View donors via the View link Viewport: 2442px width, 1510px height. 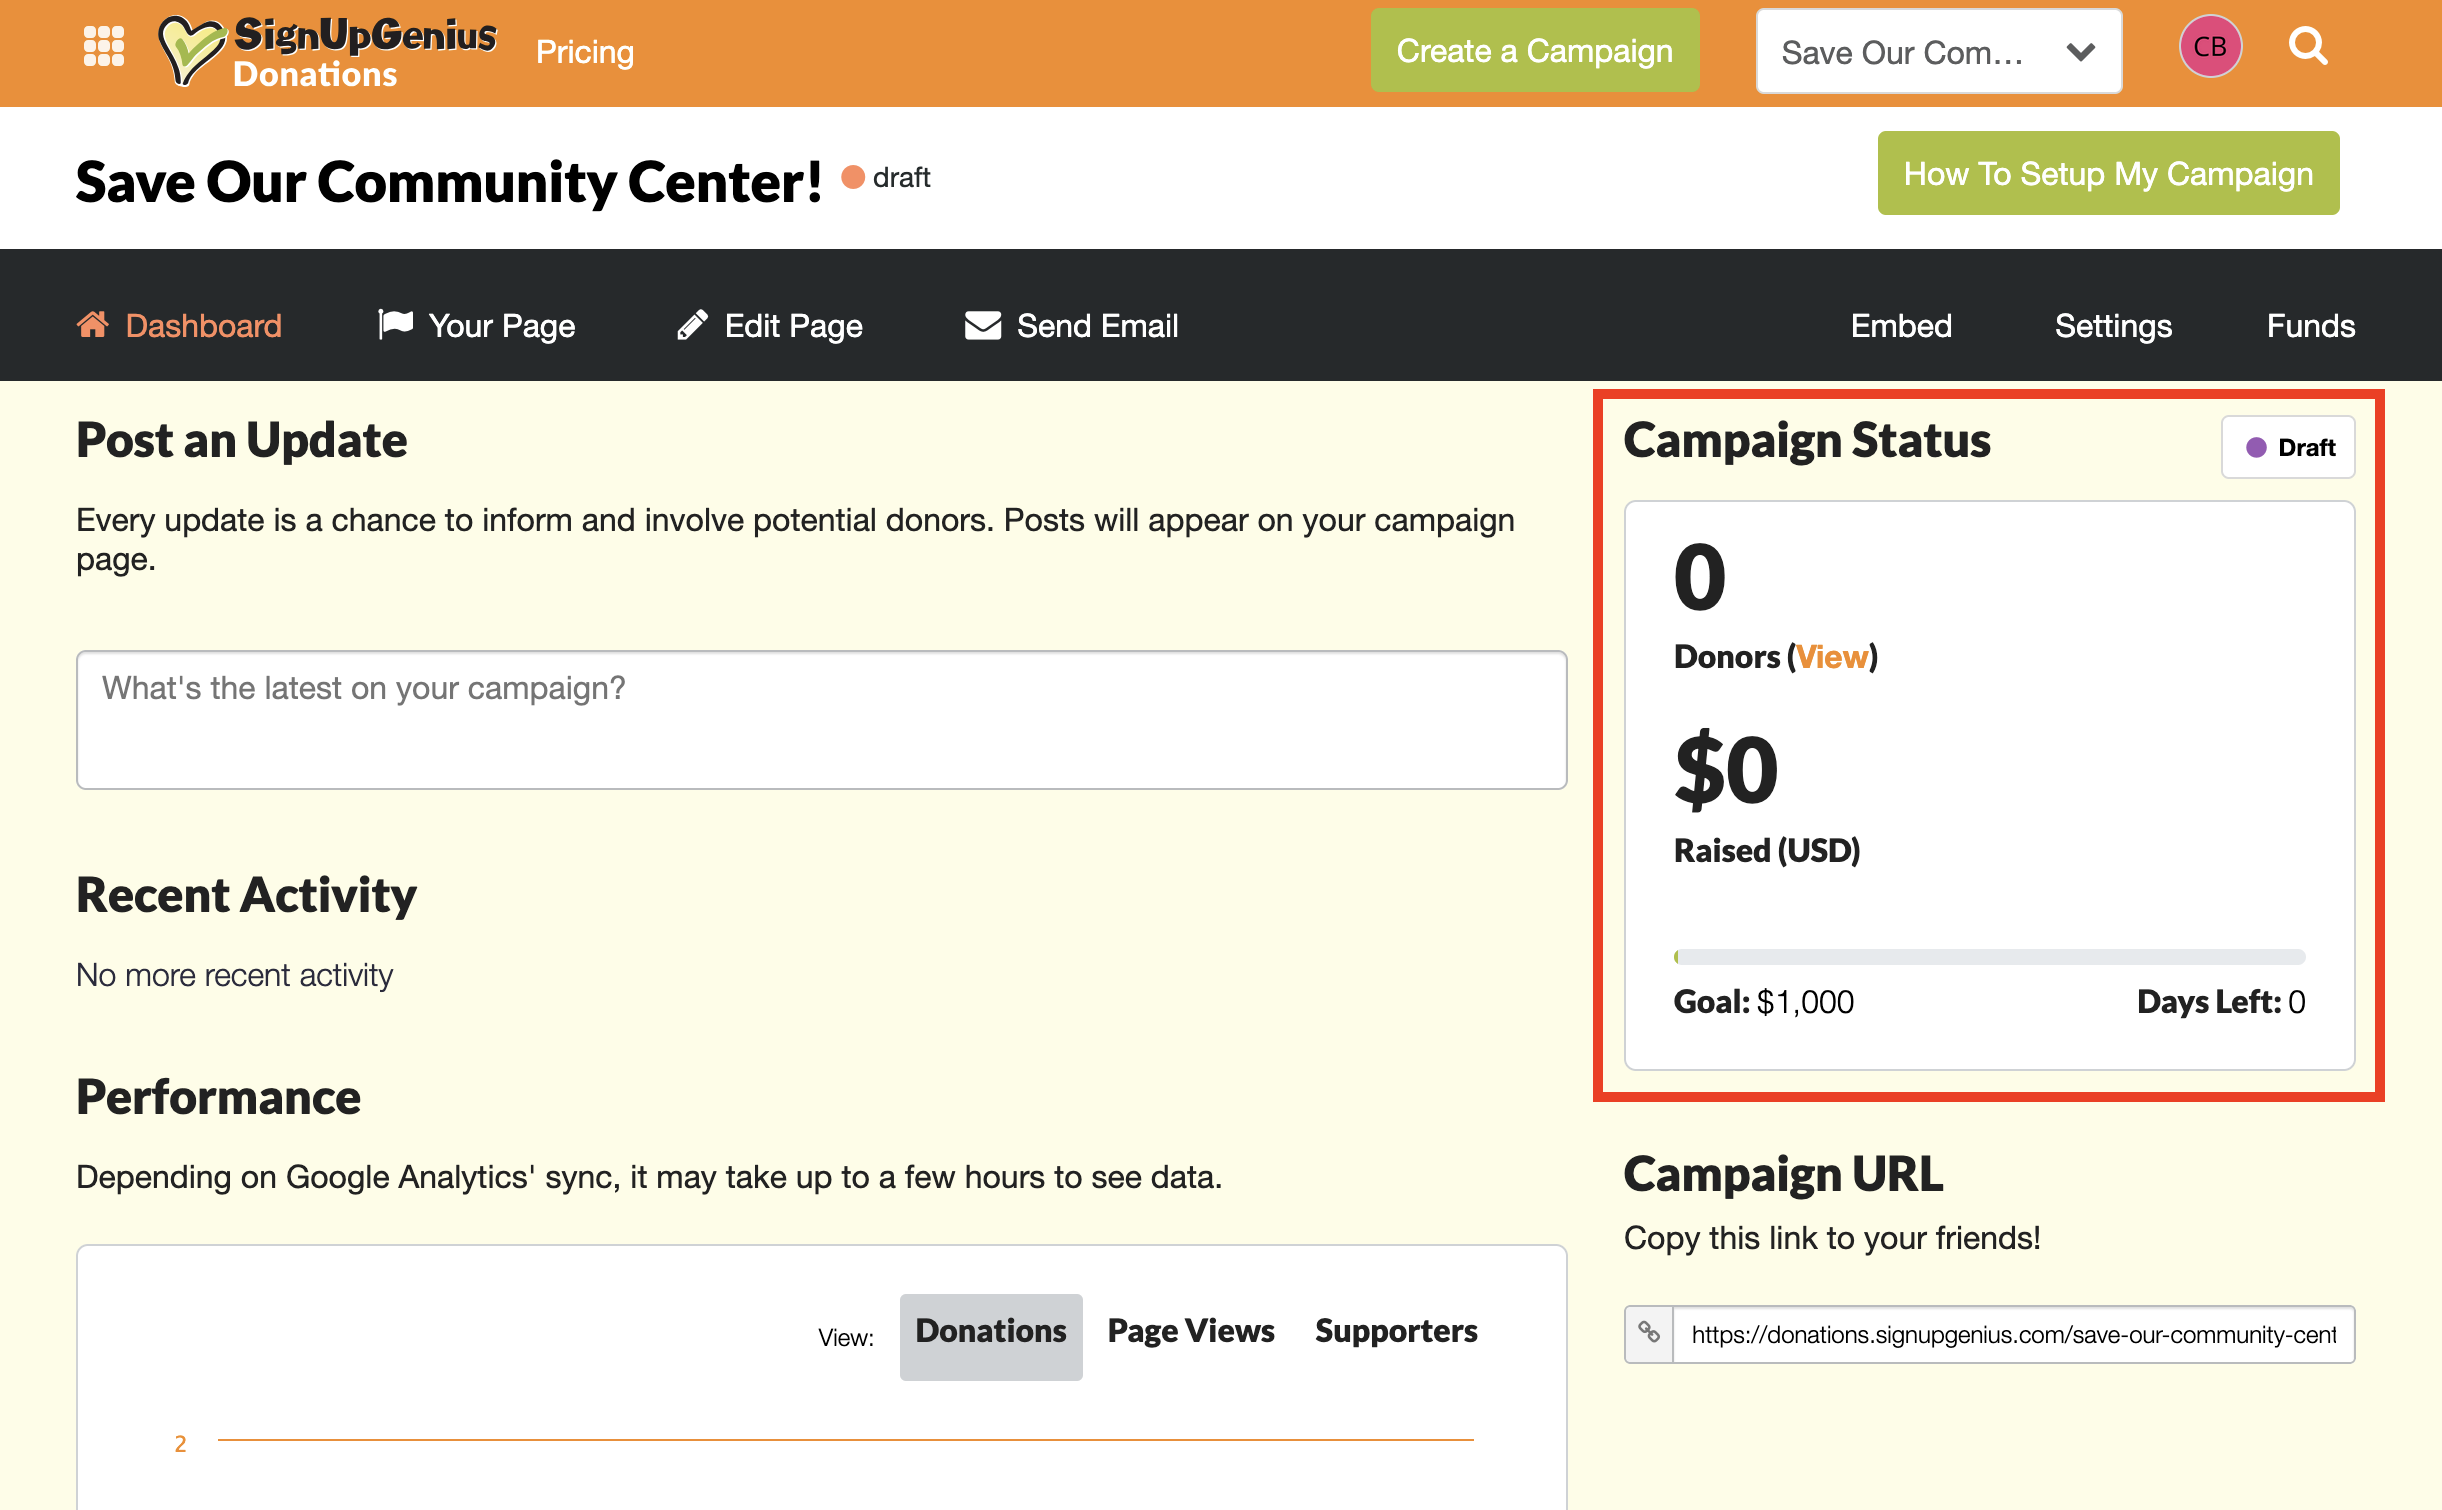[x=1832, y=657]
